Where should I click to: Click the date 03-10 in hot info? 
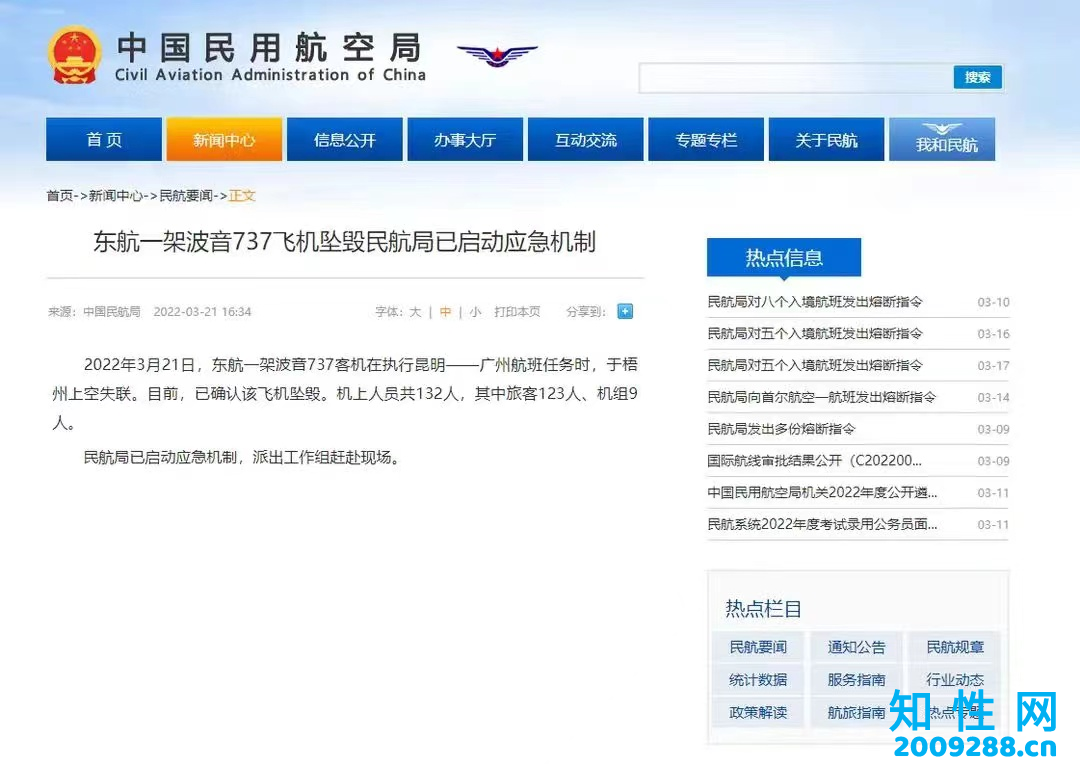click(x=993, y=302)
